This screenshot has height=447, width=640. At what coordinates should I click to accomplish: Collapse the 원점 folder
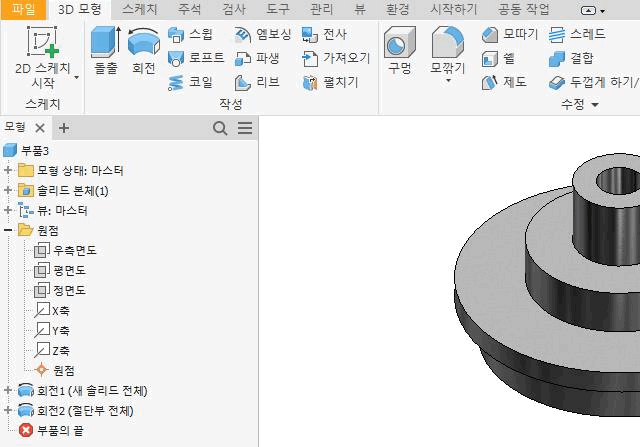pos(8,230)
